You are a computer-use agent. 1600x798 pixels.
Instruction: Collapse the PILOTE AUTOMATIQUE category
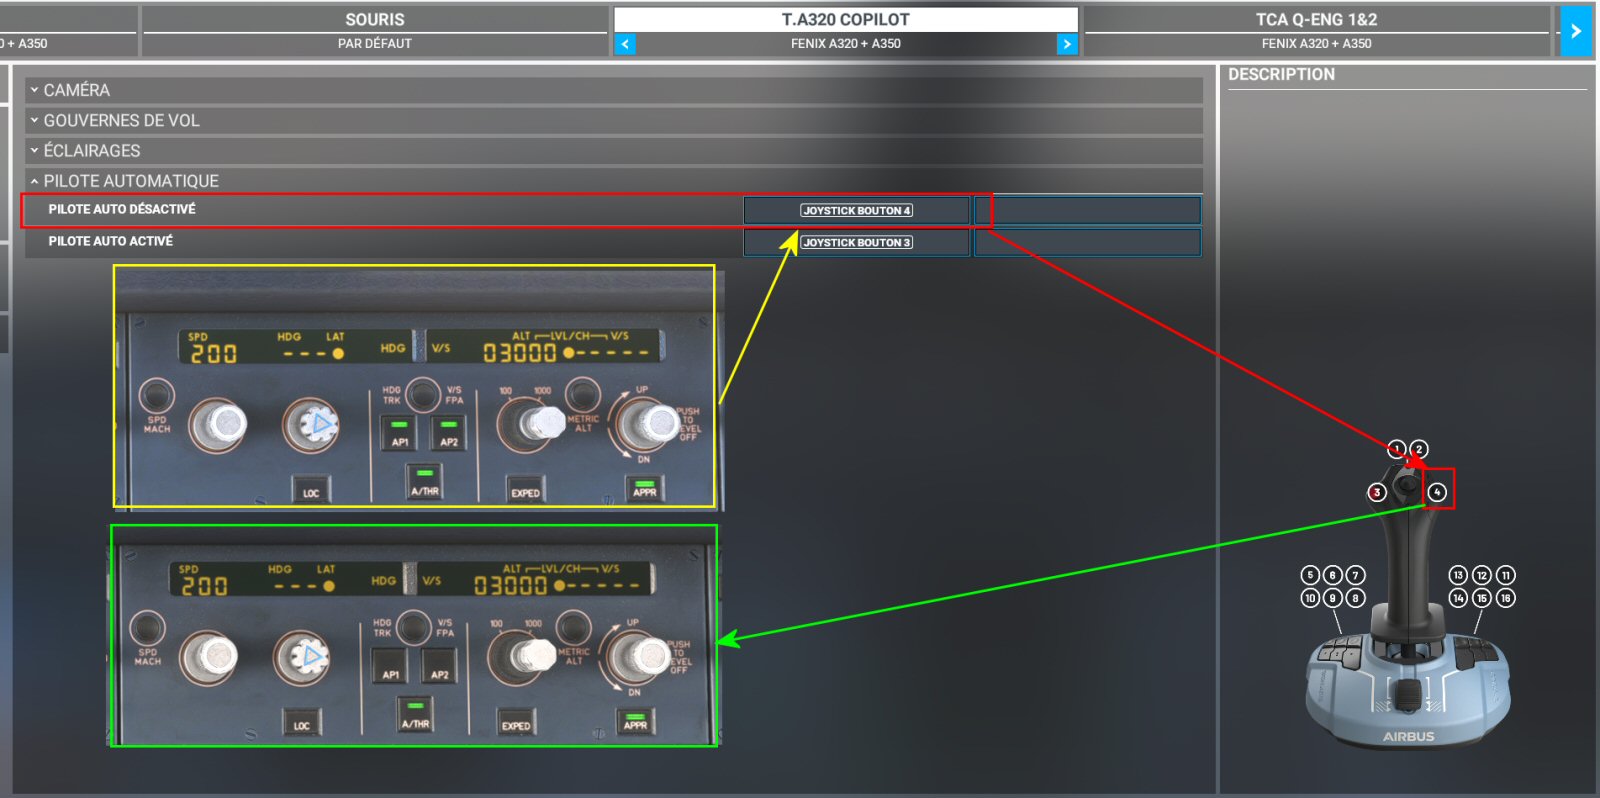[614, 181]
